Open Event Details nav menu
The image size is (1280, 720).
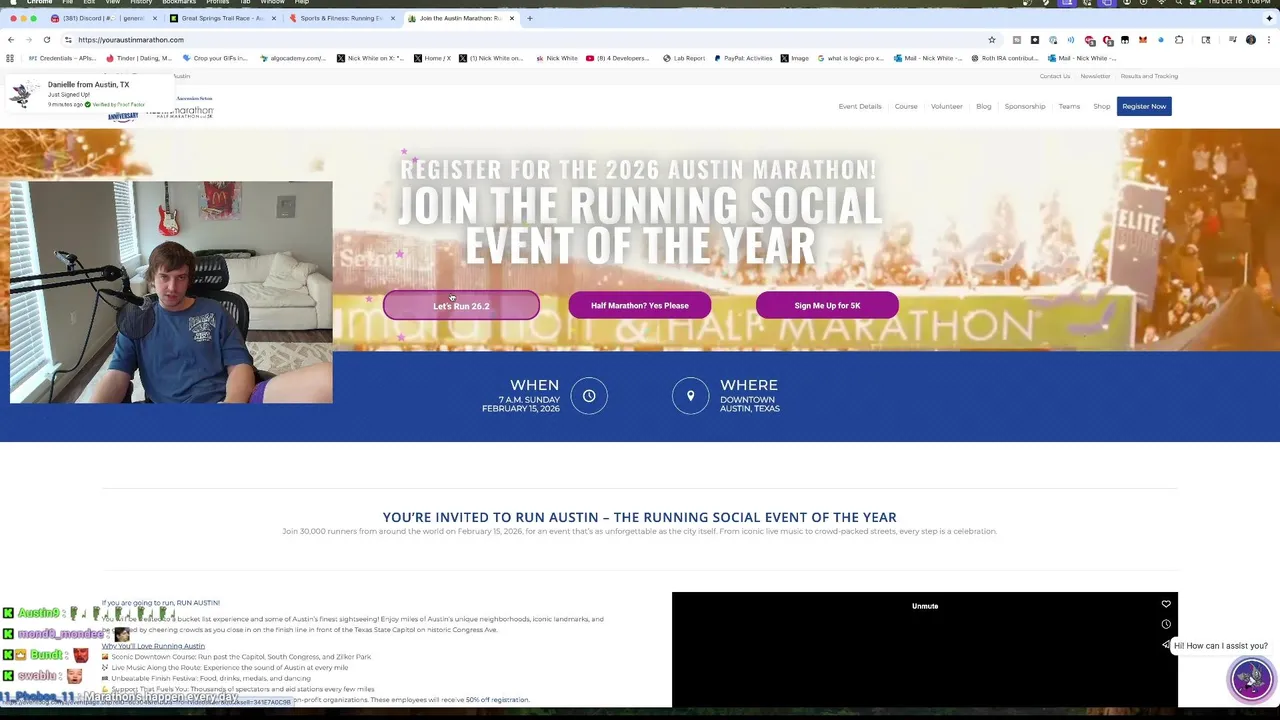point(860,106)
